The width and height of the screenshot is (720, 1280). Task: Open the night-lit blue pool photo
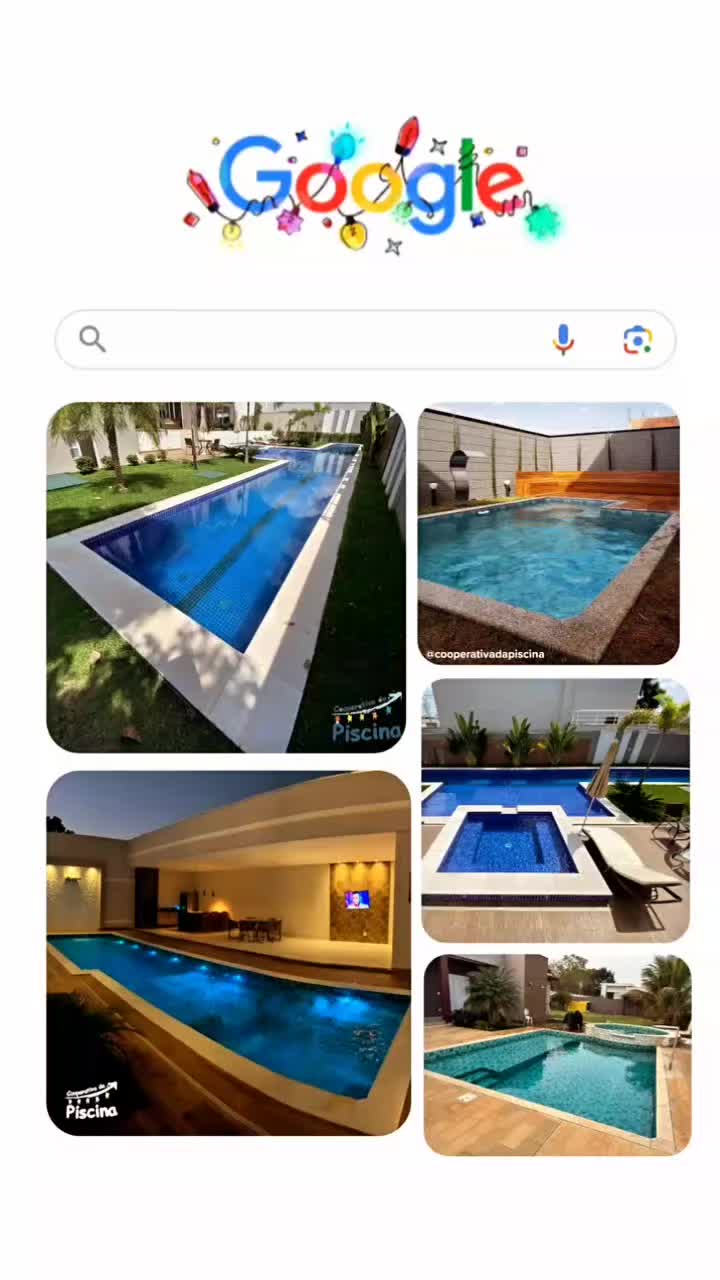coord(228,953)
